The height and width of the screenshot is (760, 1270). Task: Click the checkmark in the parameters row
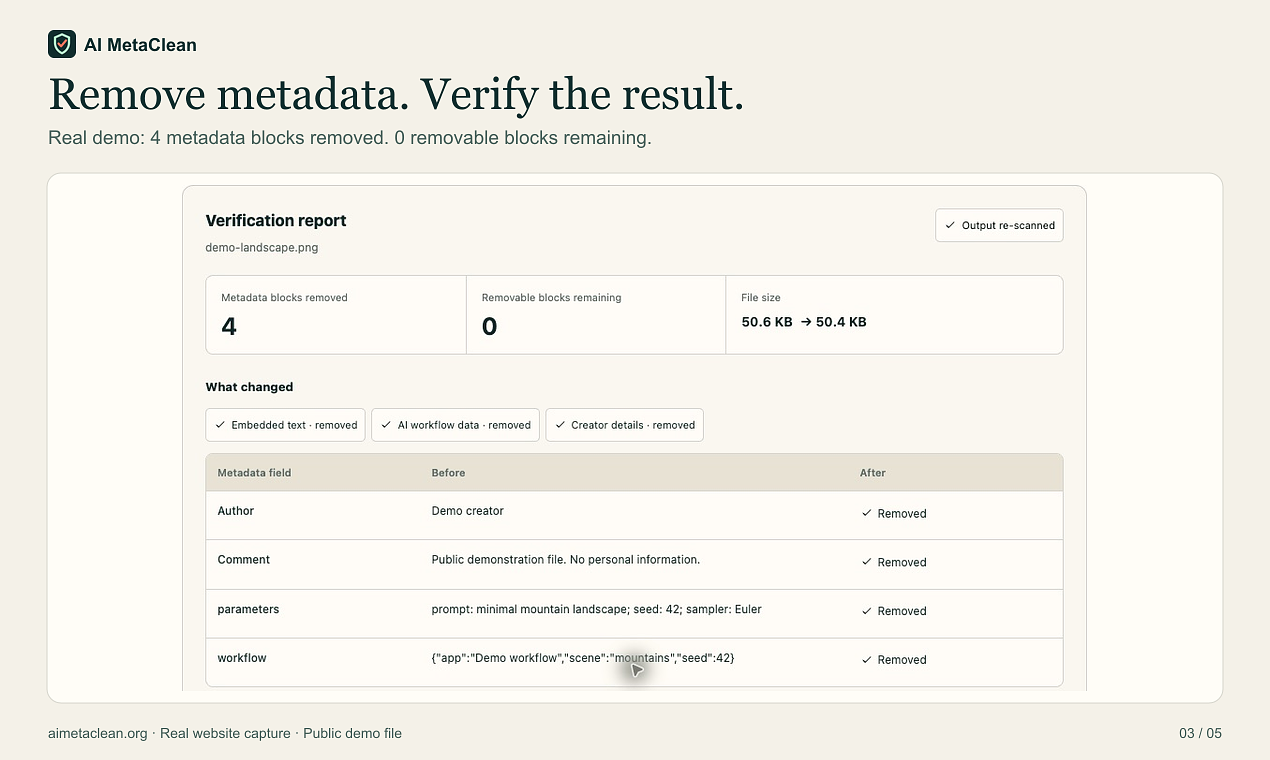[x=867, y=611]
